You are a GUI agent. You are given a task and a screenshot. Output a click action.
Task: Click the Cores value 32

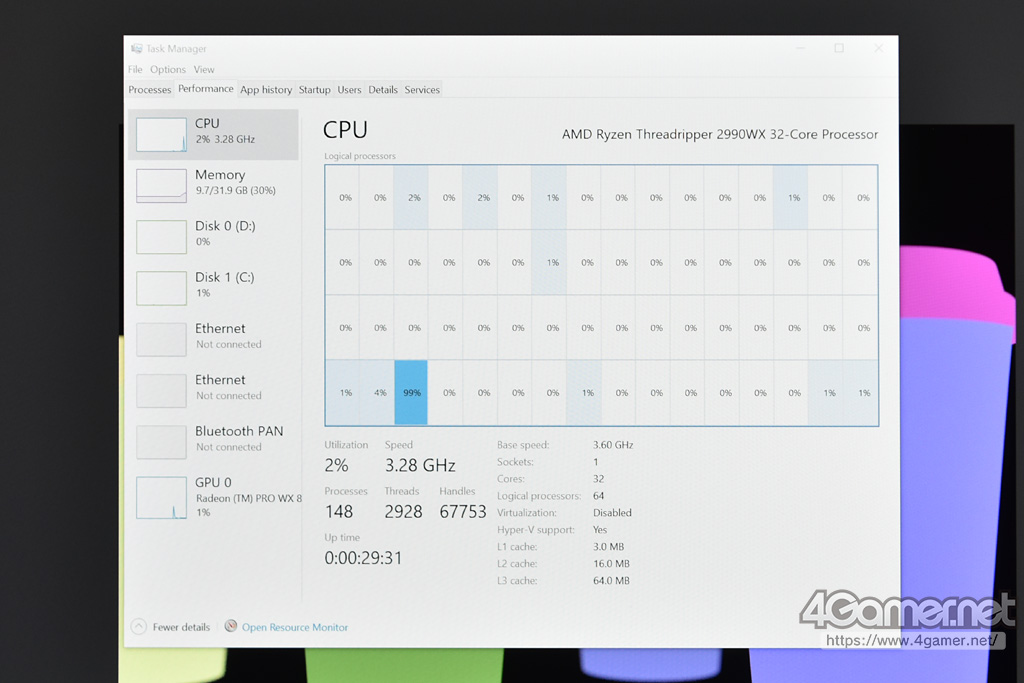[598, 479]
